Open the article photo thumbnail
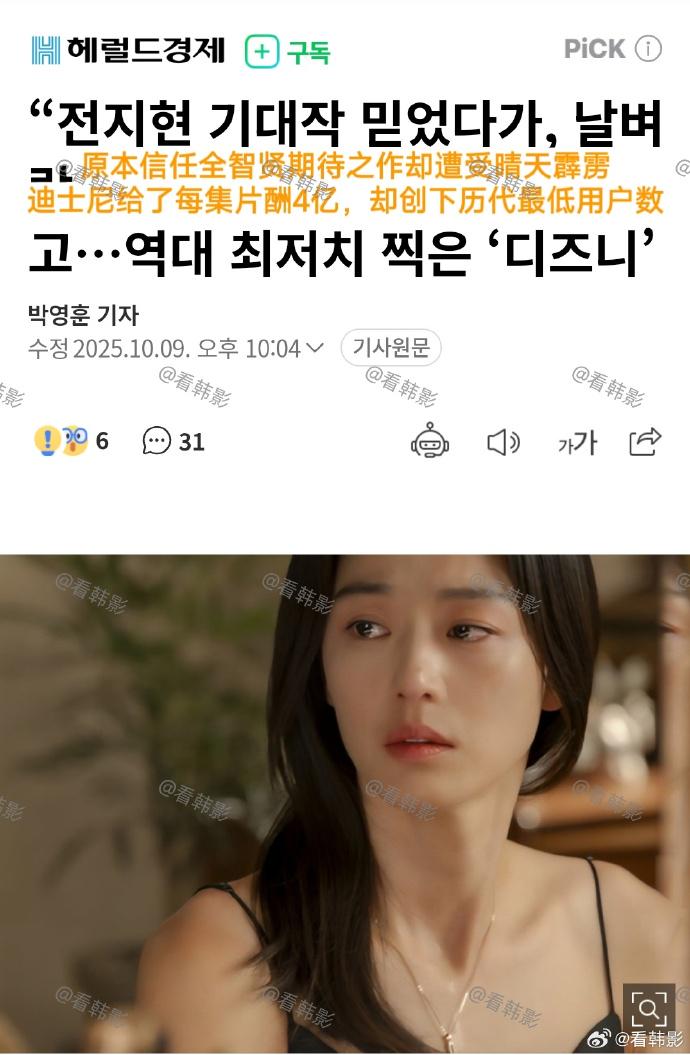The height and width of the screenshot is (1055, 690). [x=345, y=804]
